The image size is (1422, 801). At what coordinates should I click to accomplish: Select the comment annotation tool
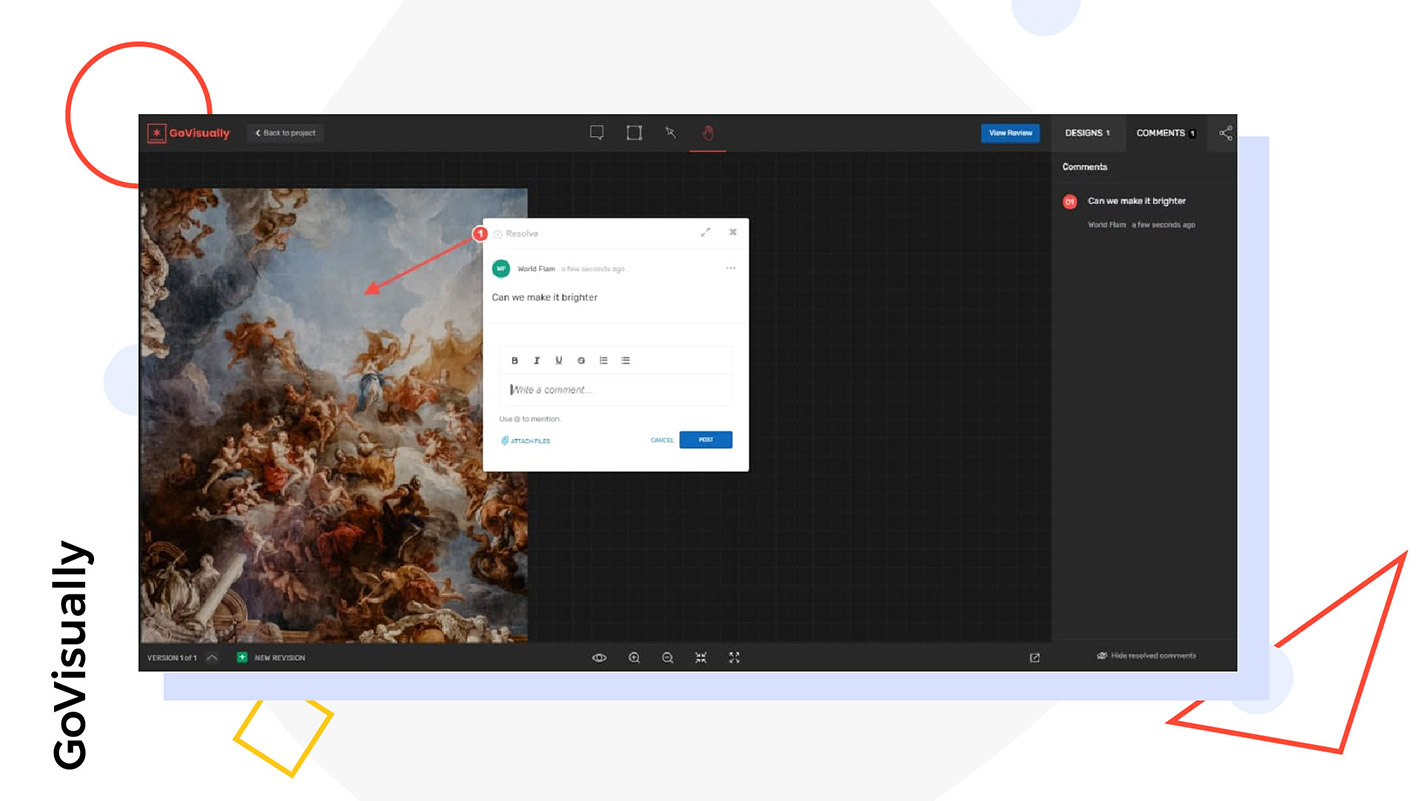pyautogui.click(x=597, y=133)
